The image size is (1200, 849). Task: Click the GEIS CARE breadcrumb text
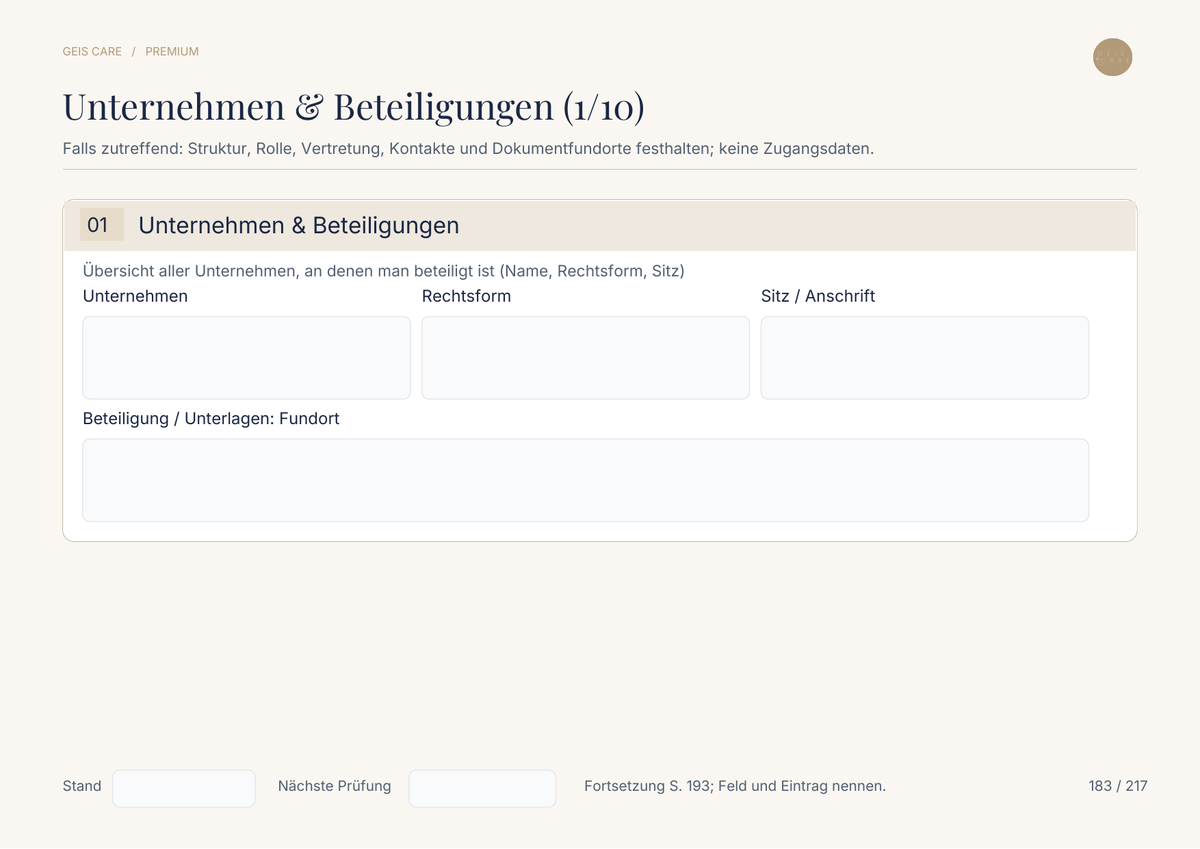point(92,51)
